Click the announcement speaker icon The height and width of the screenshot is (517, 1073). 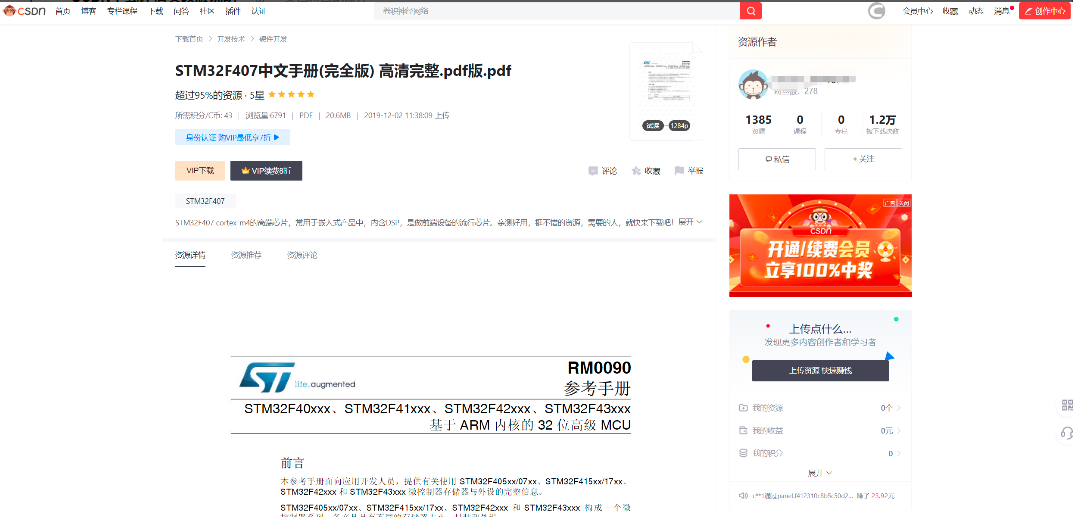[742, 496]
